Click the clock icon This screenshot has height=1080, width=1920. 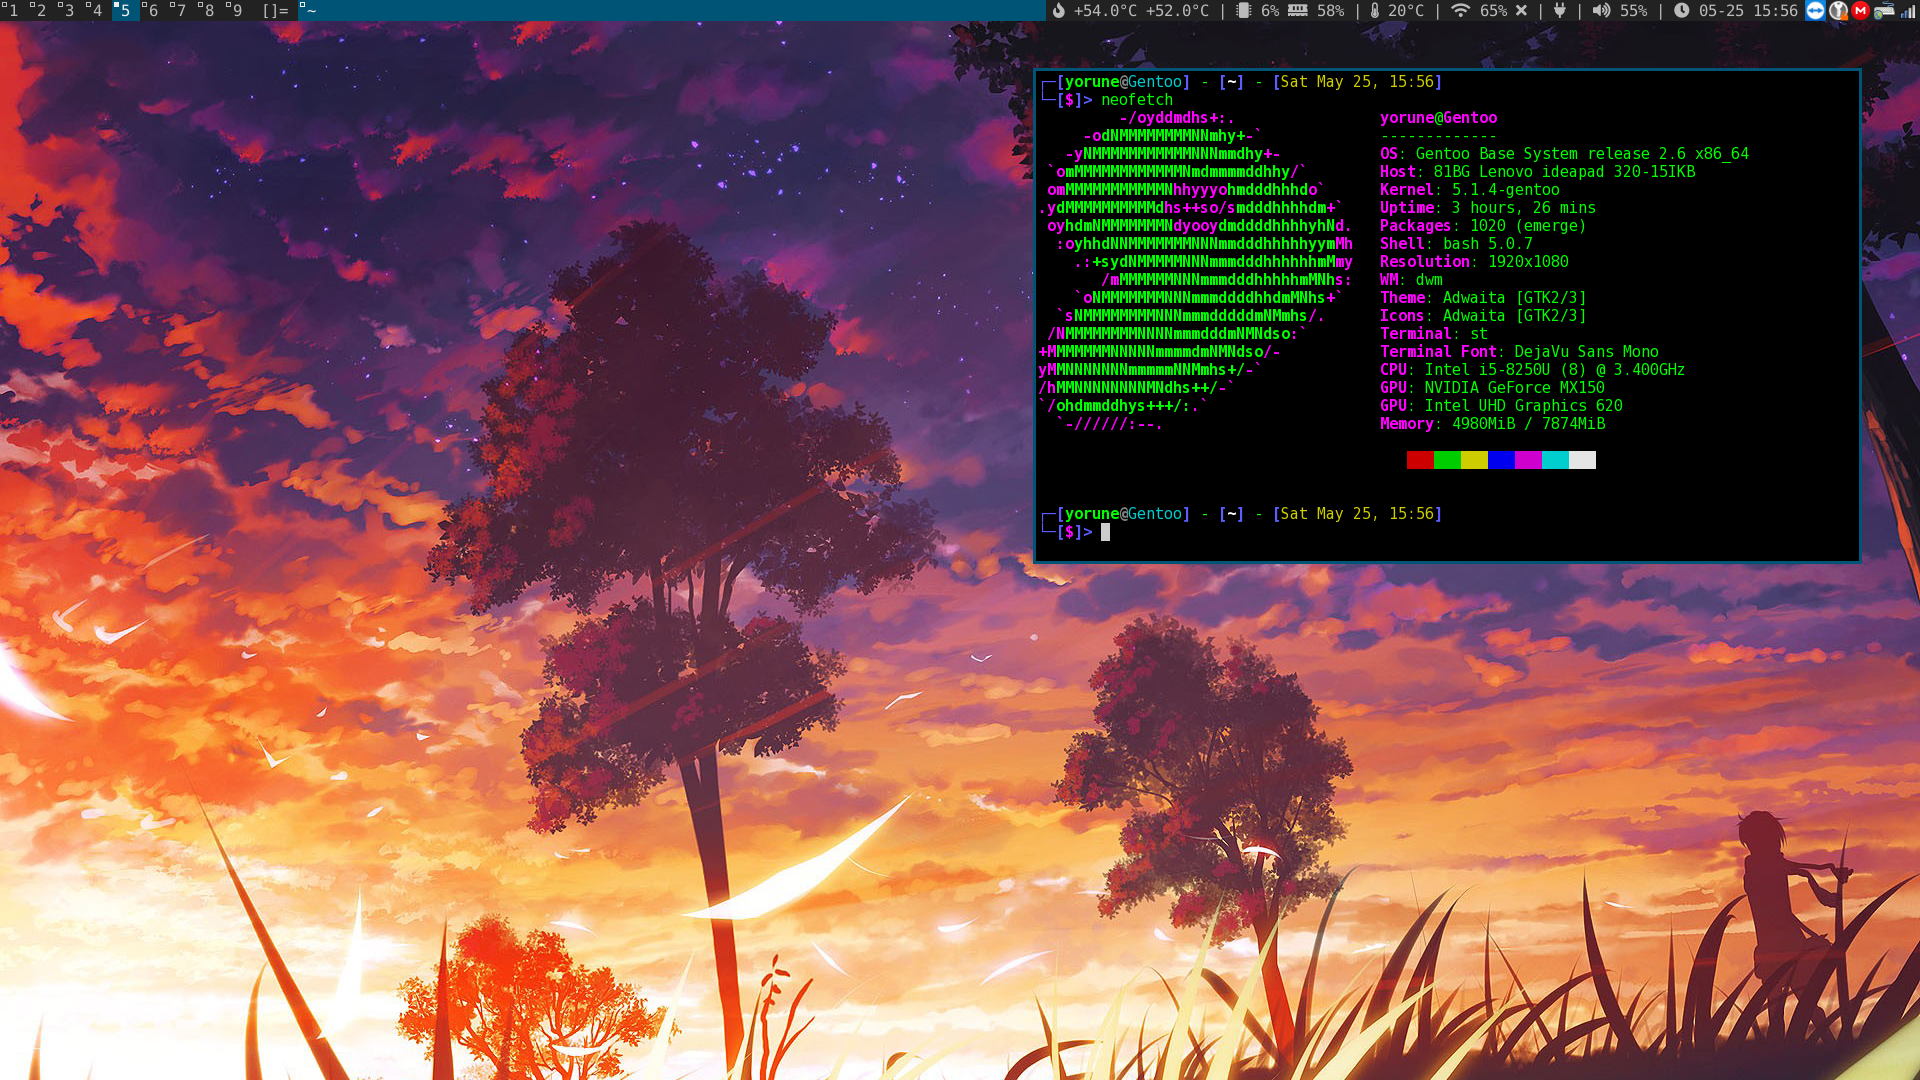tap(1682, 11)
